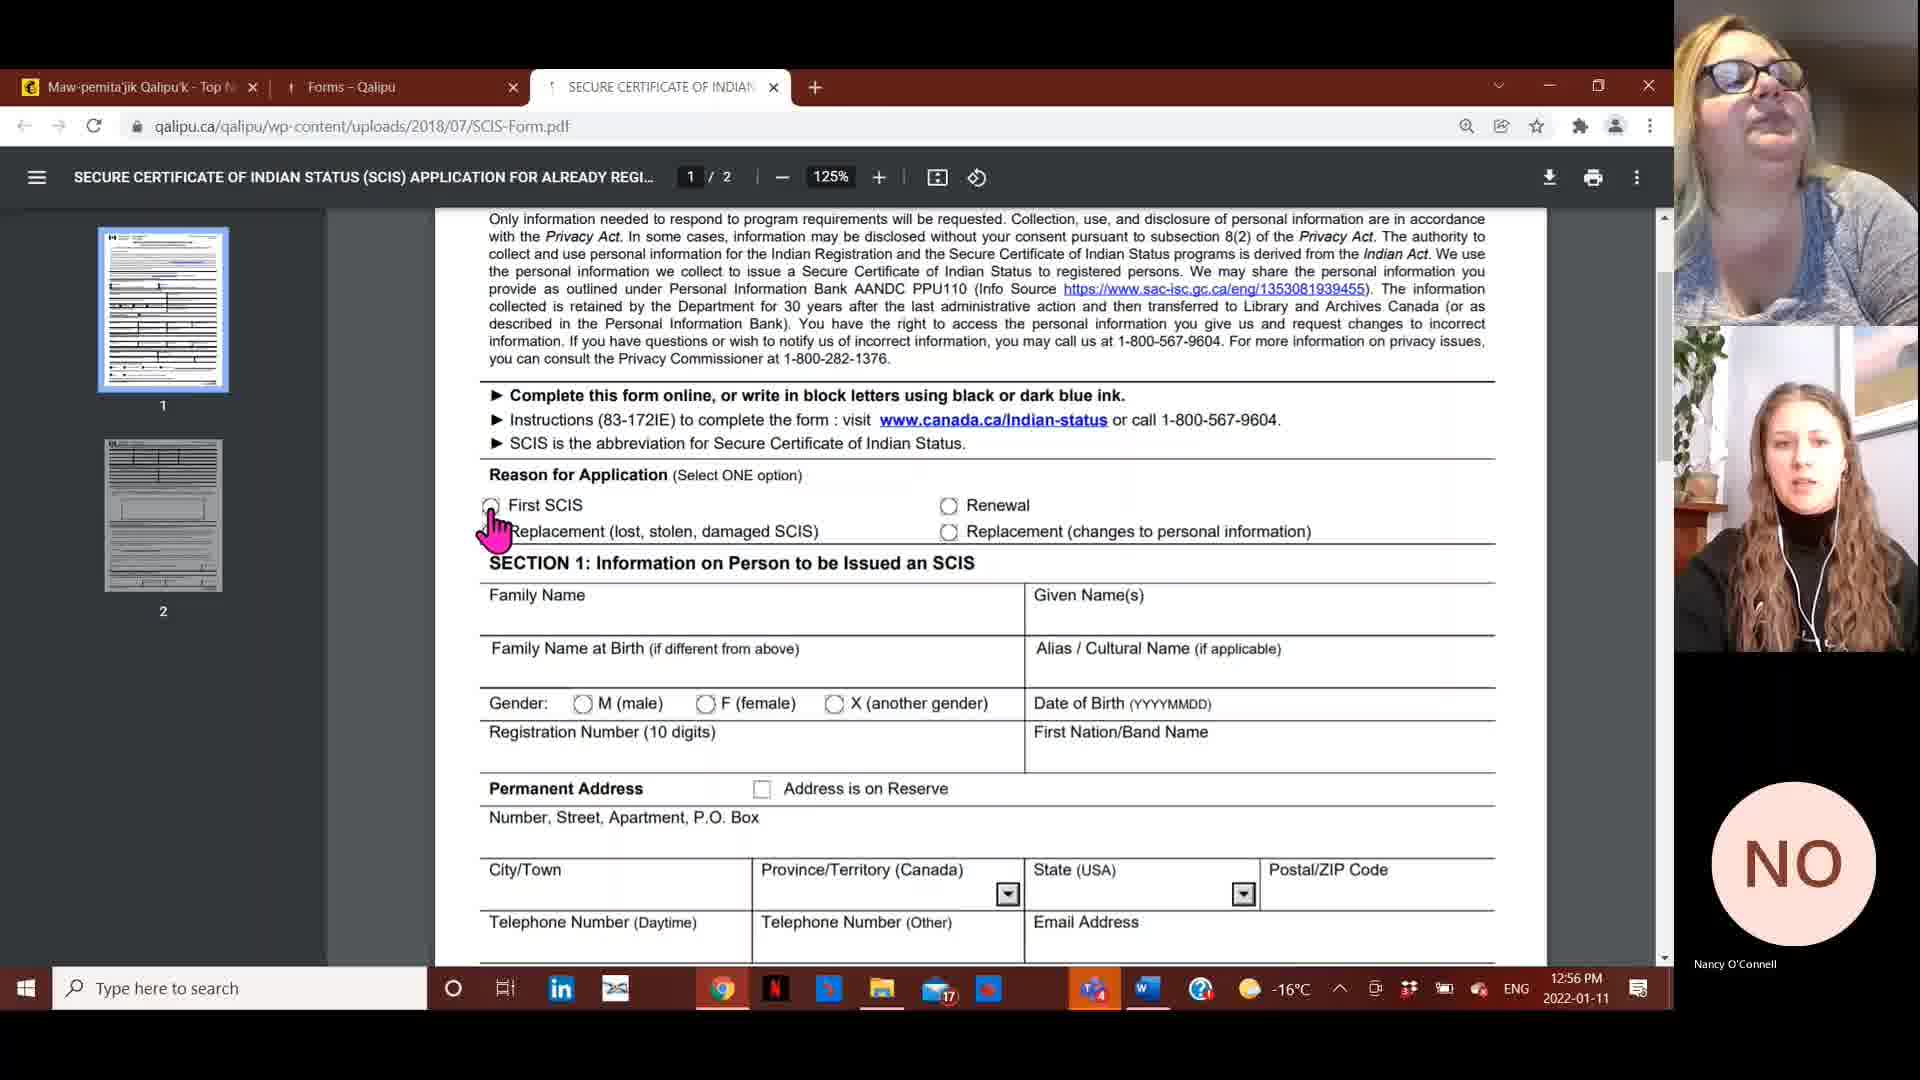Choose the F (female) gender option
The width and height of the screenshot is (1920, 1080).
705,704
